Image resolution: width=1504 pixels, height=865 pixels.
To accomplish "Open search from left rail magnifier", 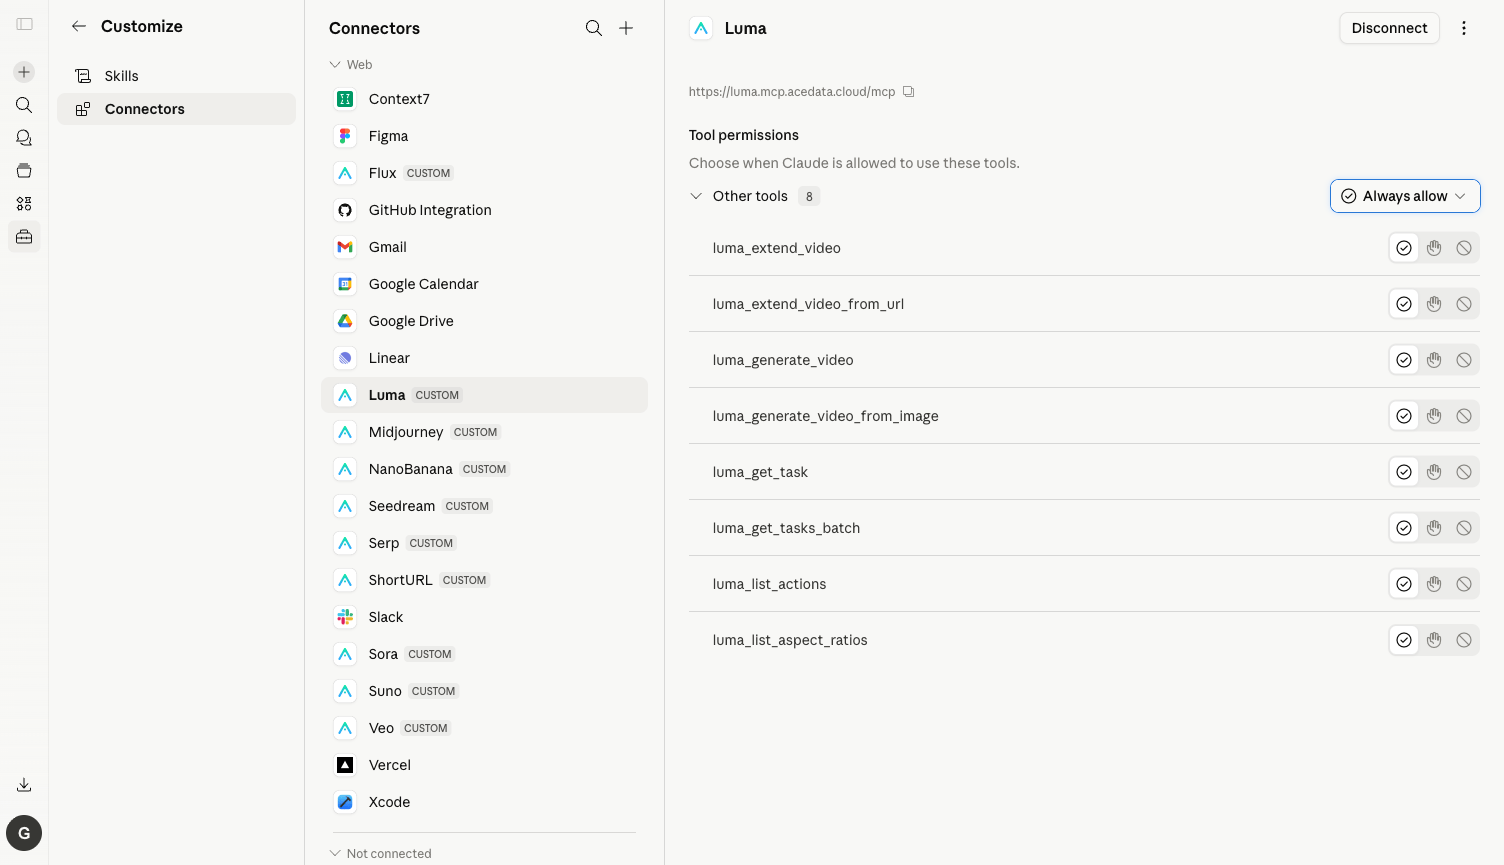I will (x=24, y=105).
